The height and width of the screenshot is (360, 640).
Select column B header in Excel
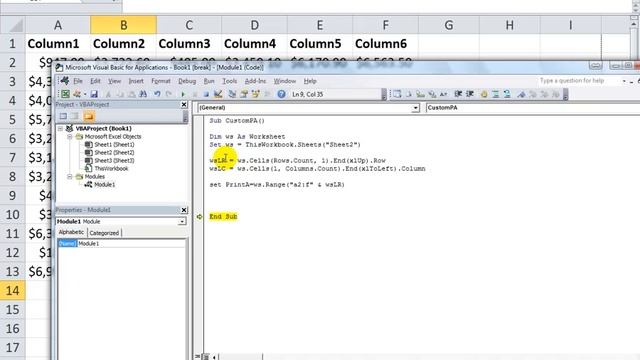[123, 25]
